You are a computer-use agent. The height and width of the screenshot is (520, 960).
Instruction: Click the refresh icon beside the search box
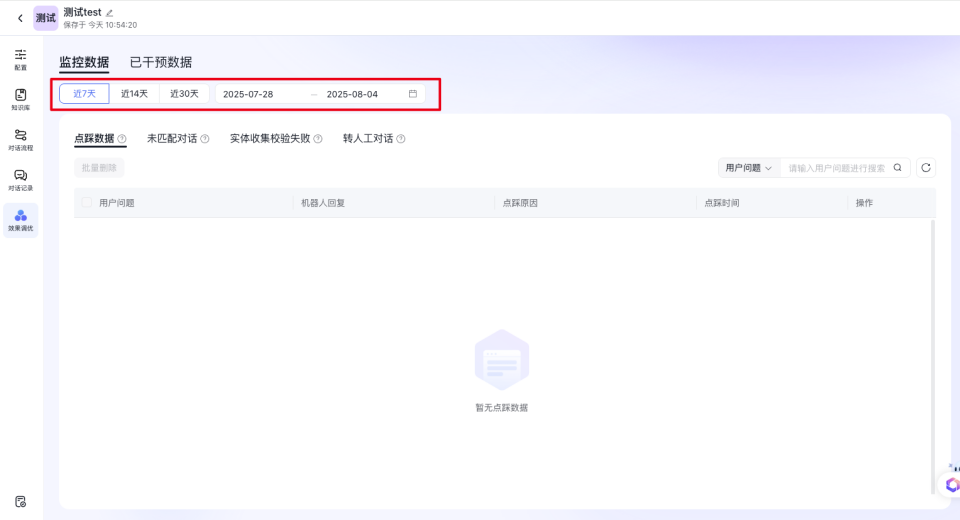(926, 168)
